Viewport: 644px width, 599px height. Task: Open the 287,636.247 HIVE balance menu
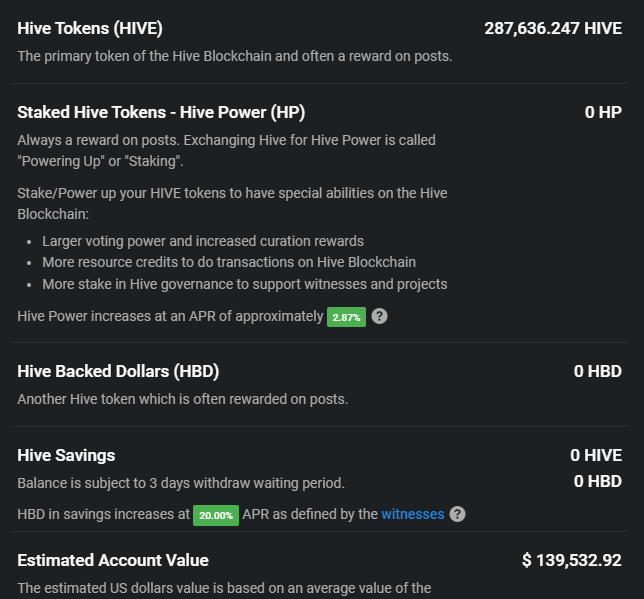click(x=553, y=28)
